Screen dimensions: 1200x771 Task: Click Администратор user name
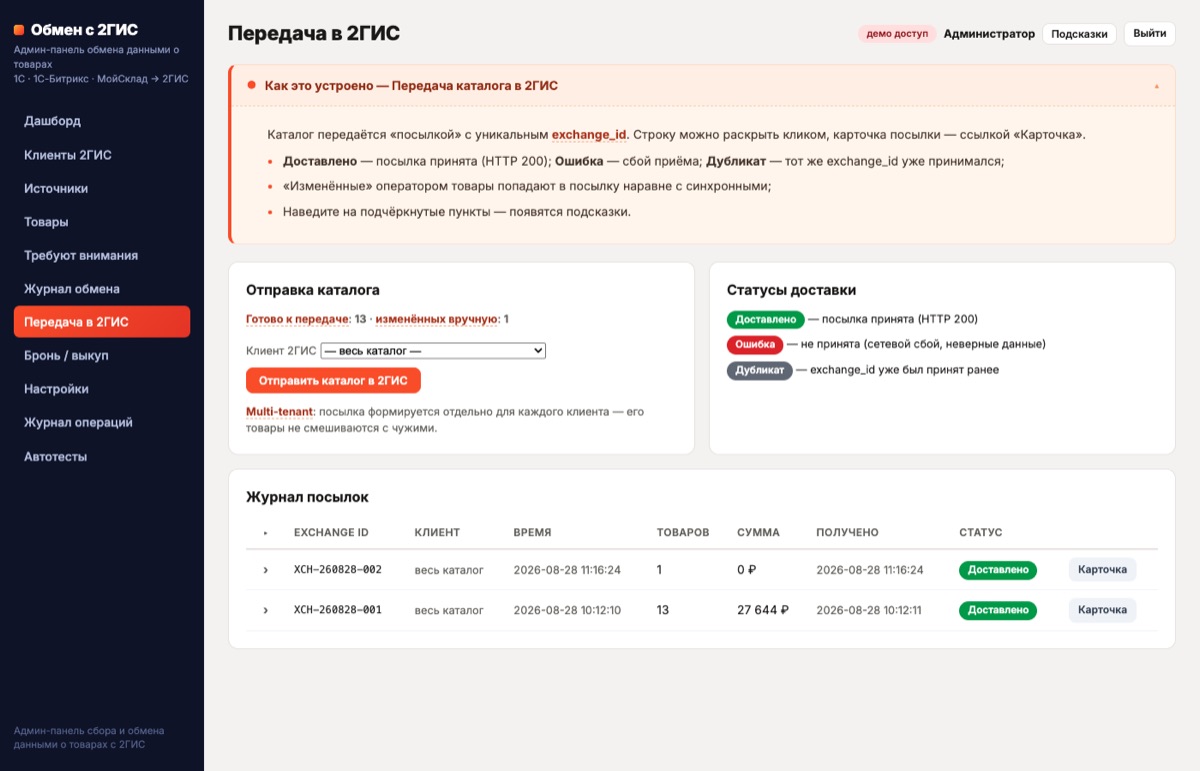point(989,34)
